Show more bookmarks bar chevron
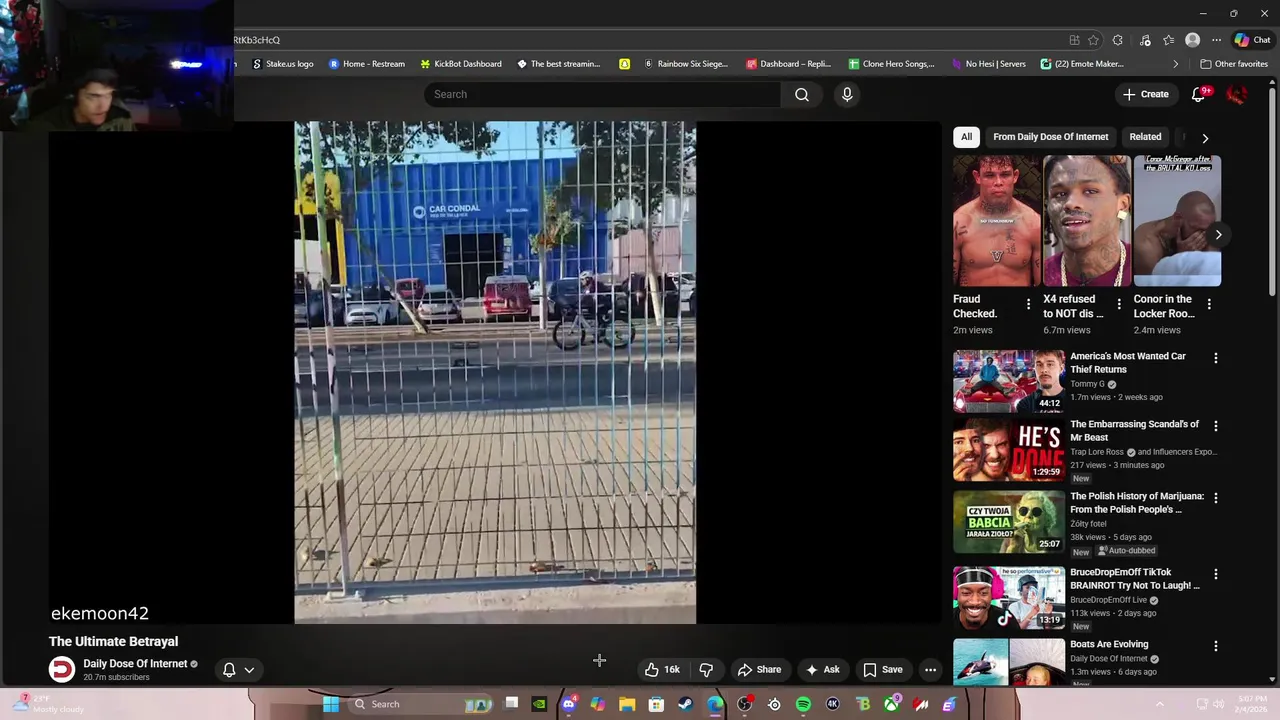 click(x=1175, y=64)
